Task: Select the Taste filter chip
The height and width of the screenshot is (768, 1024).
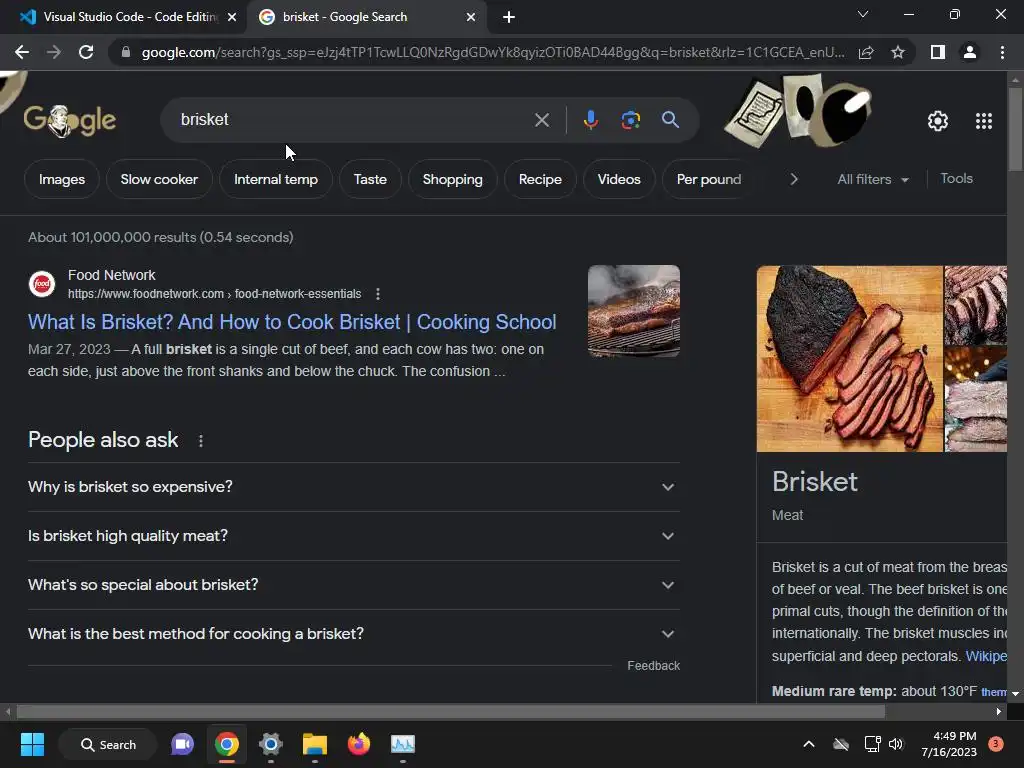Action: 370,179
